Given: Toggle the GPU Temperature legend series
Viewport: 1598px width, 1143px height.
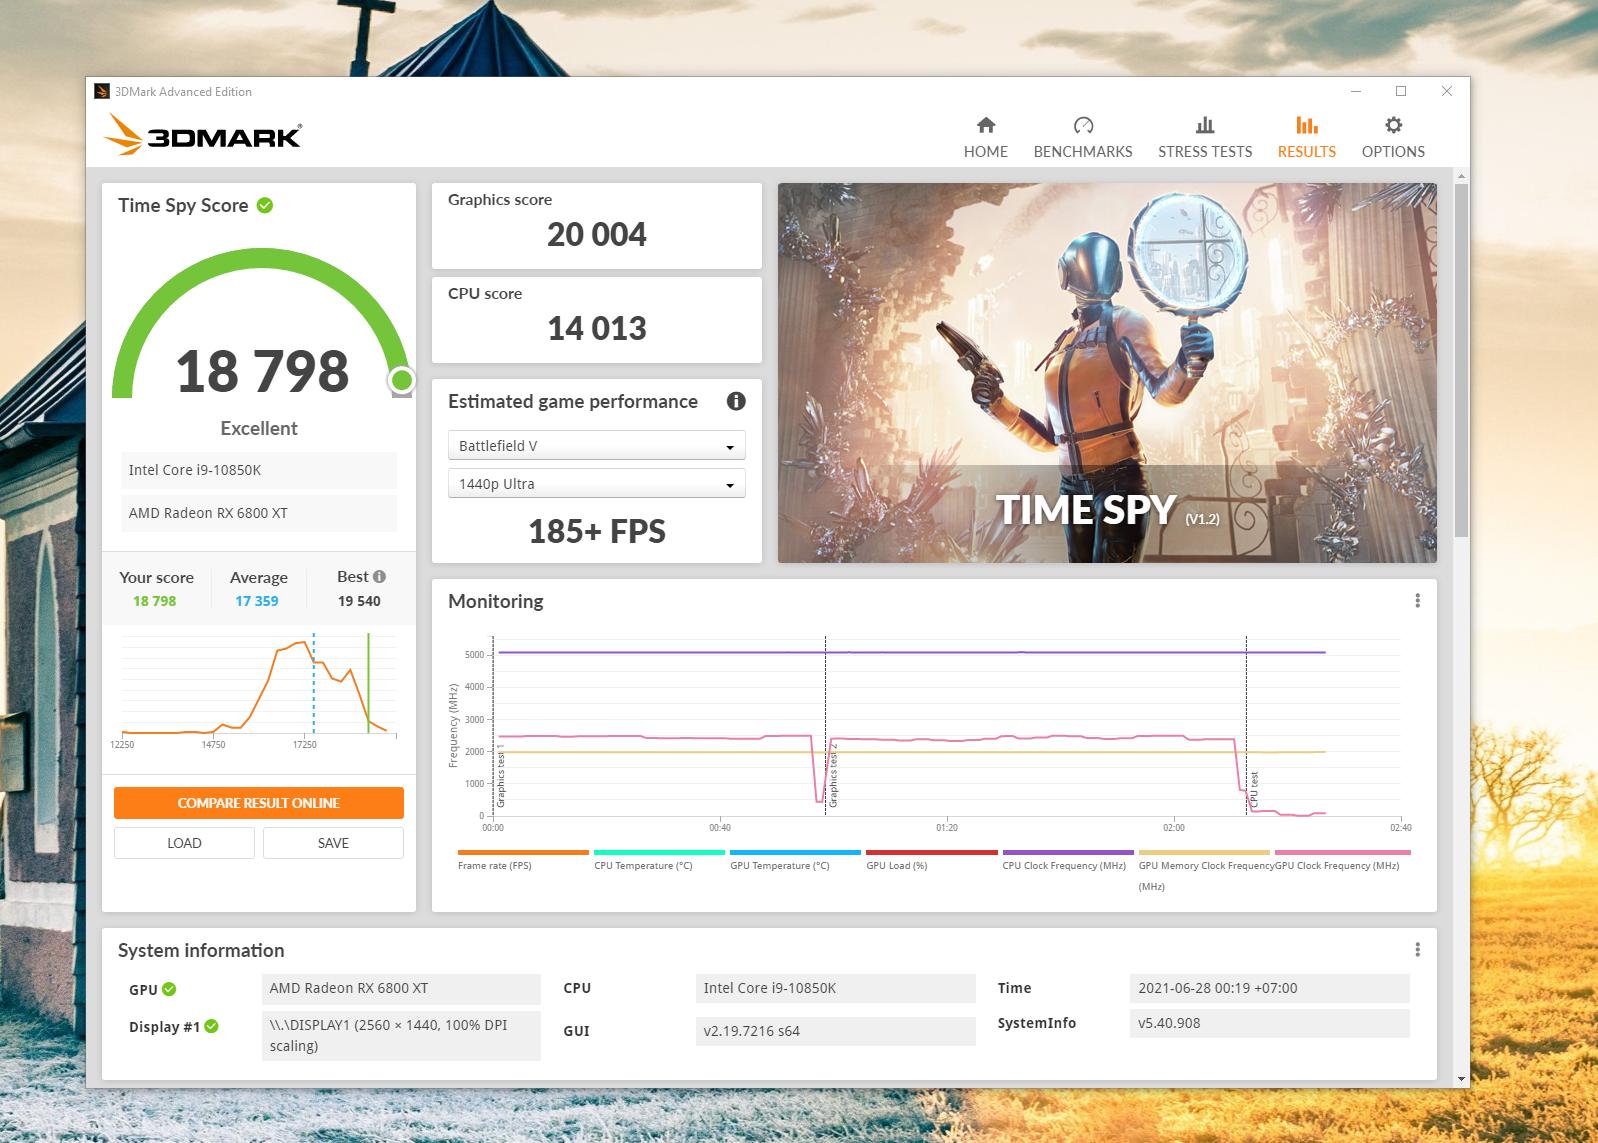Looking at the screenshot, I should (795, 859).
